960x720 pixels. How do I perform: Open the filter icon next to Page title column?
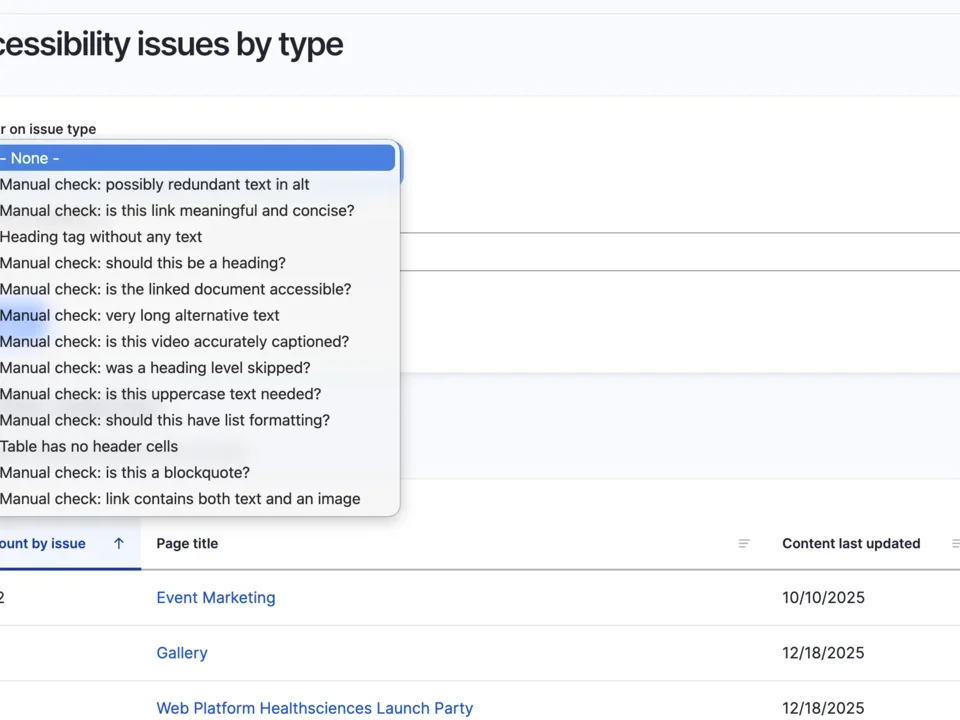[744, 543]
